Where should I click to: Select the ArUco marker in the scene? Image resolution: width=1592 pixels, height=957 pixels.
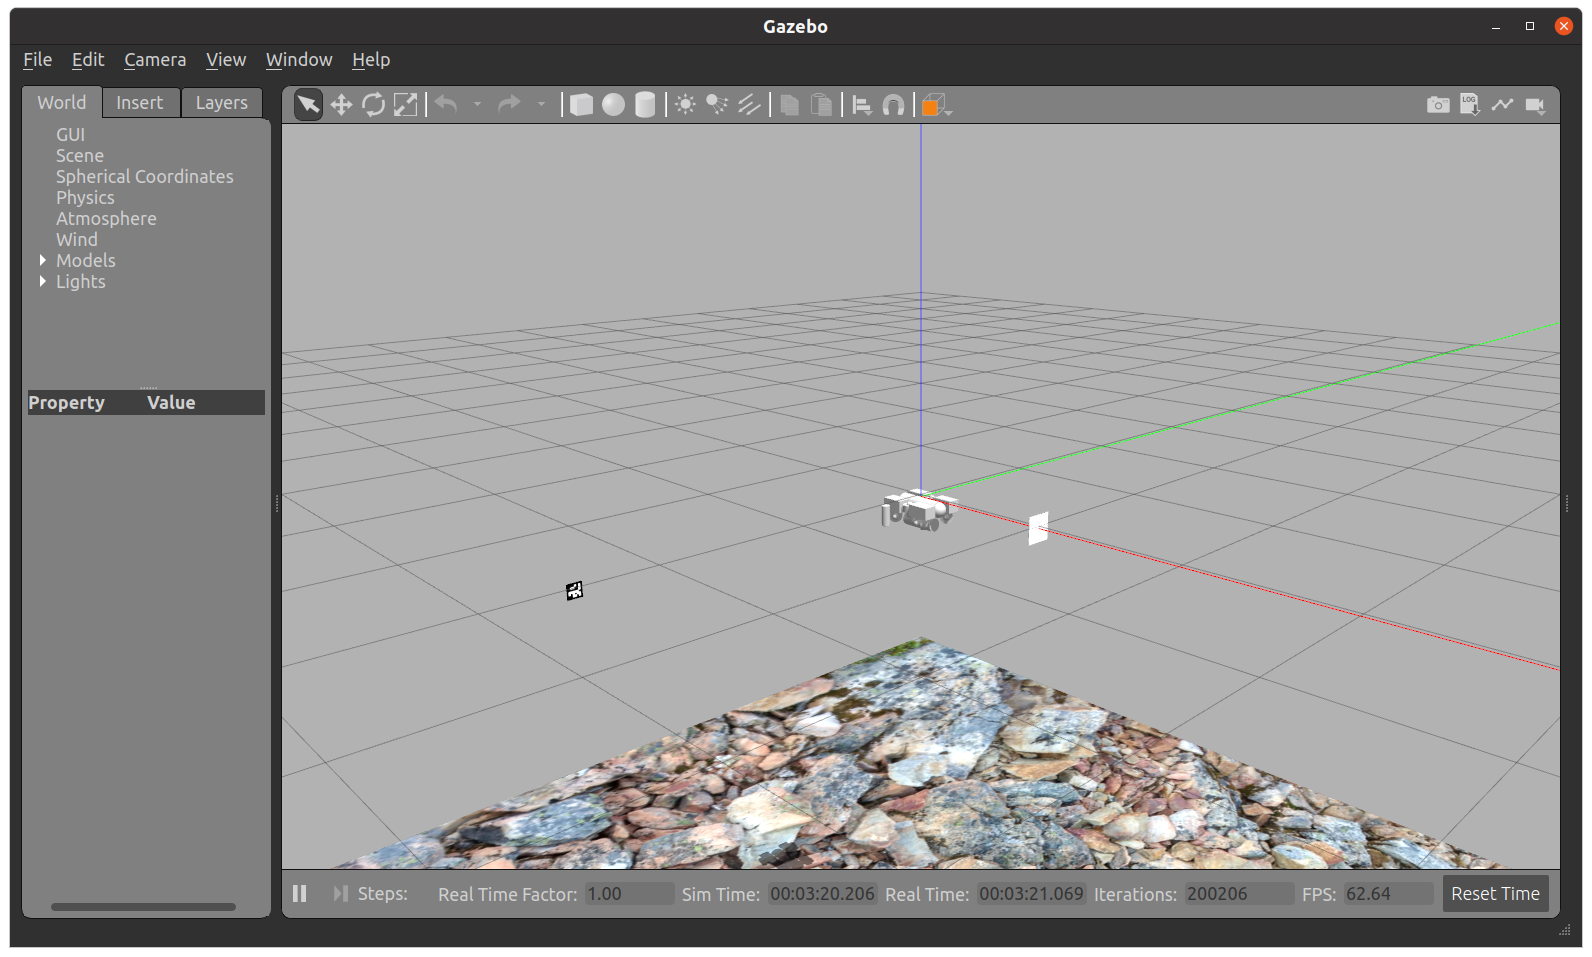point(574,591)
